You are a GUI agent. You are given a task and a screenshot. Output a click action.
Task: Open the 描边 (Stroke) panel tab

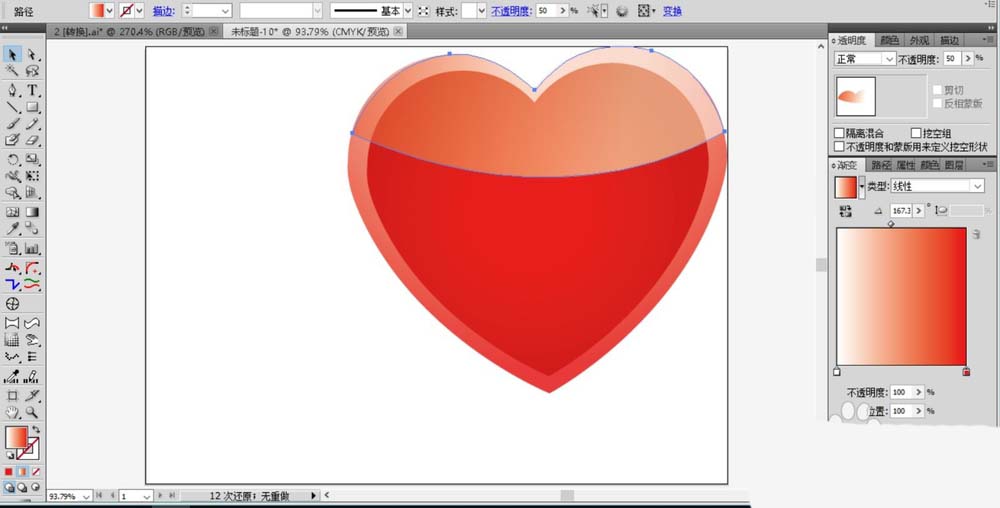pos(949,40)
